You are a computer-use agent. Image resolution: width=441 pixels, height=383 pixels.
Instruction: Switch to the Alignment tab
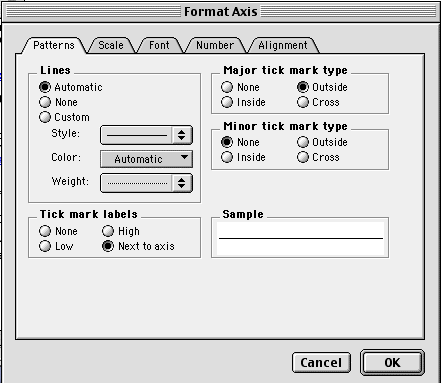[283, 45]
